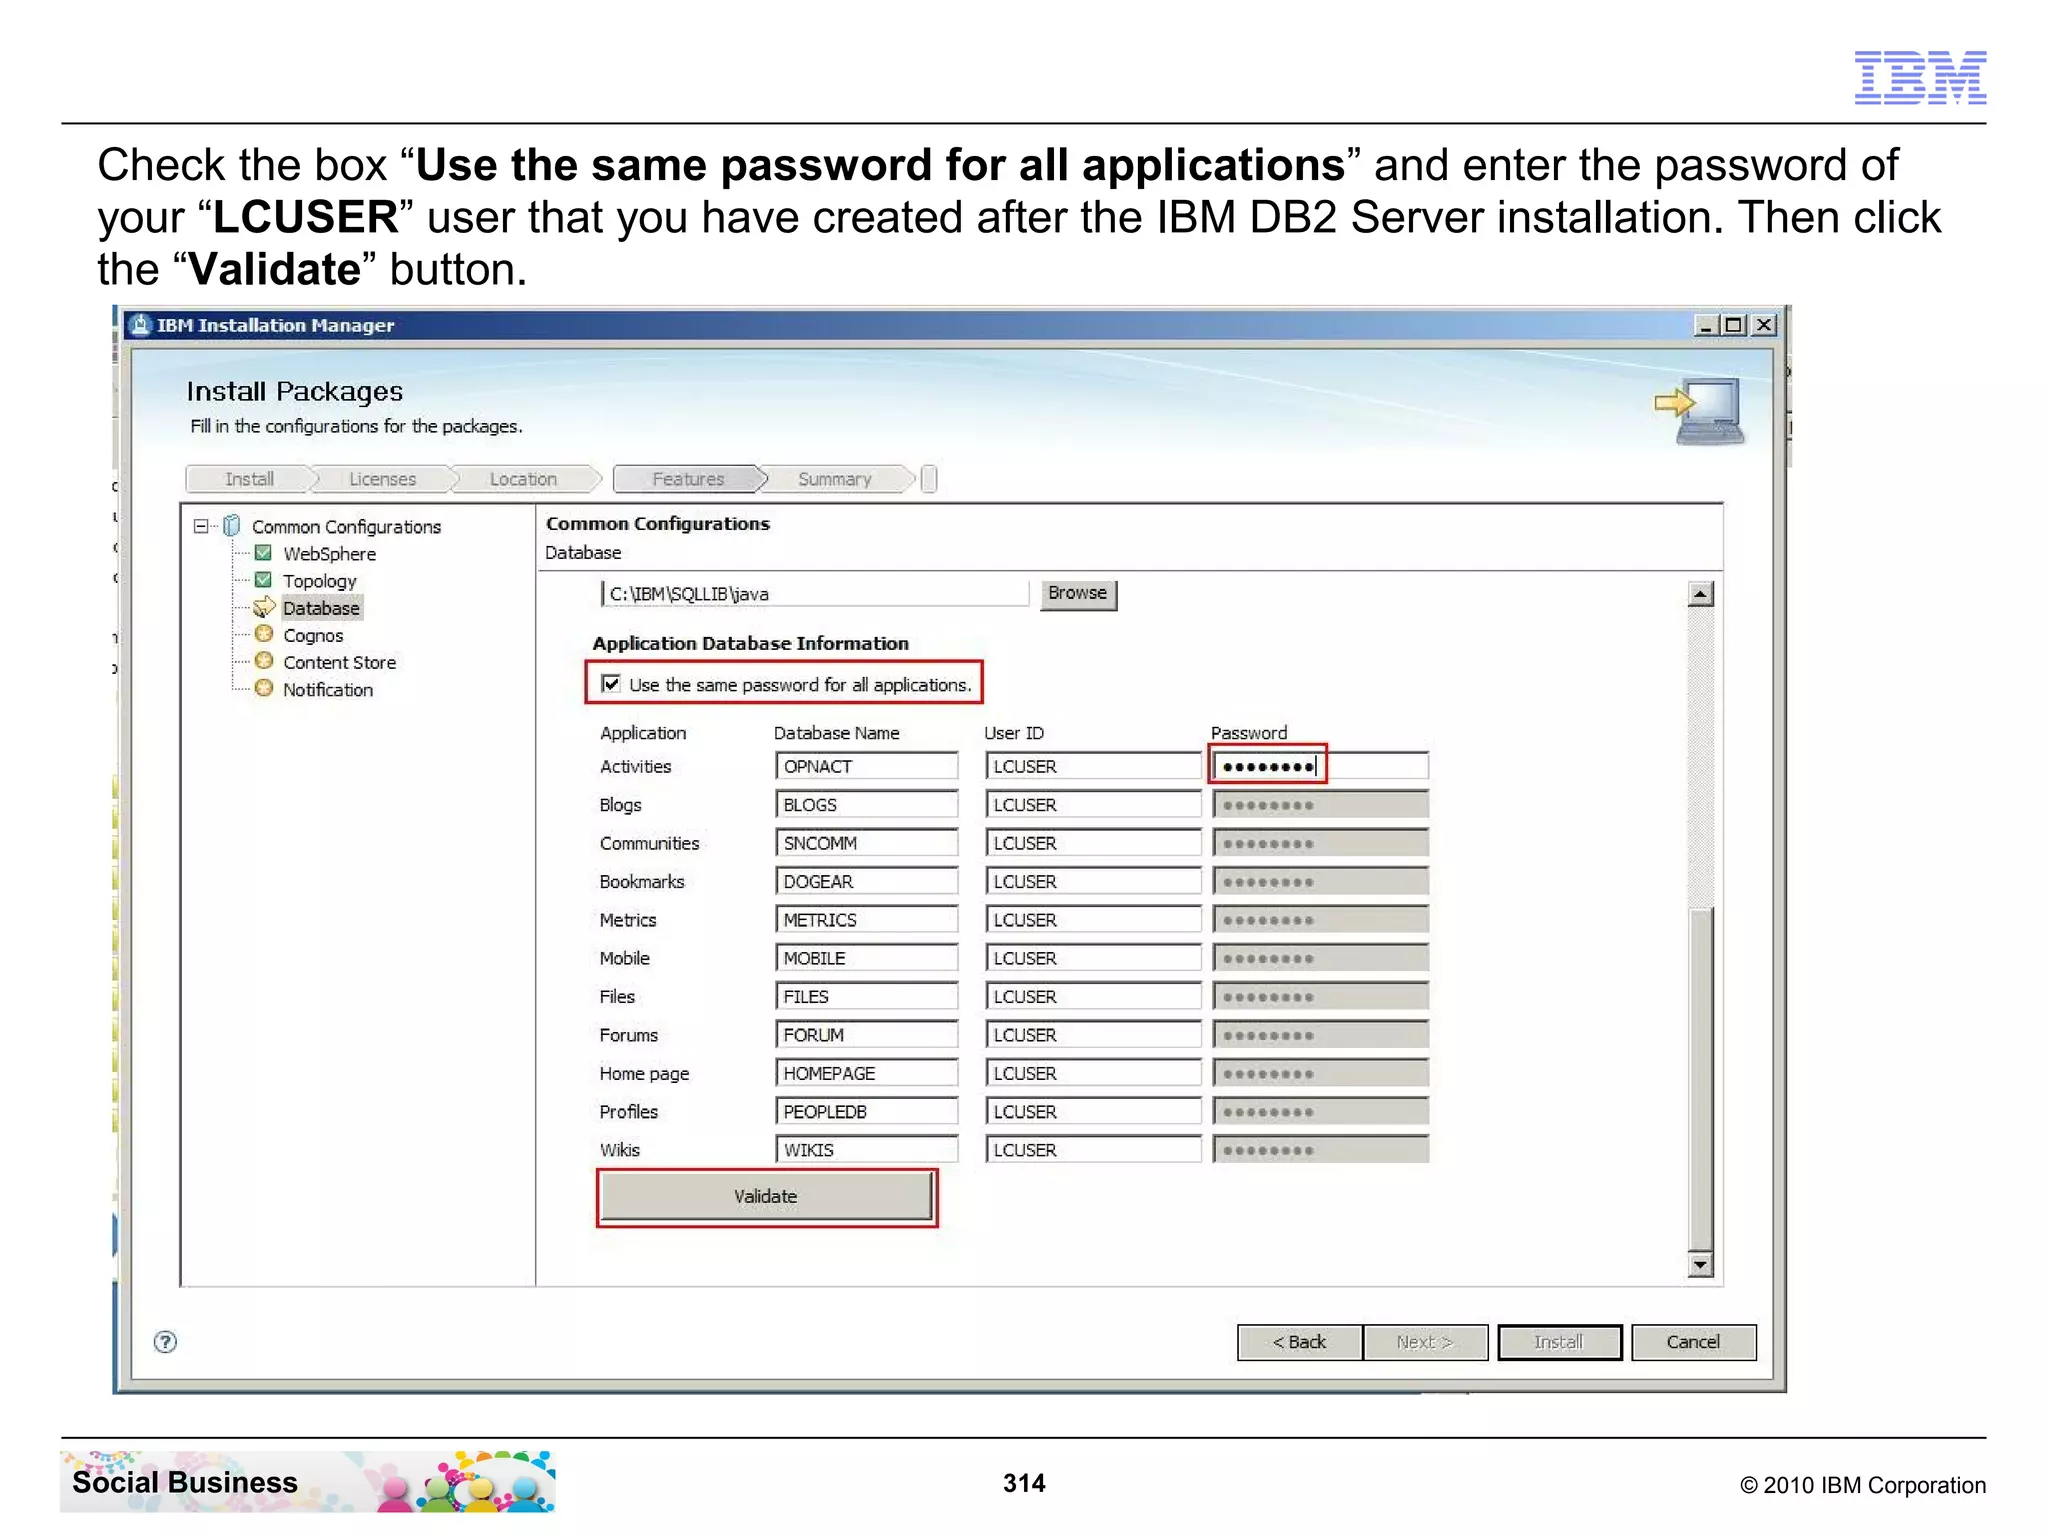Select the Common Configurations tree label

pyautogui.click(x=346, y=527)
